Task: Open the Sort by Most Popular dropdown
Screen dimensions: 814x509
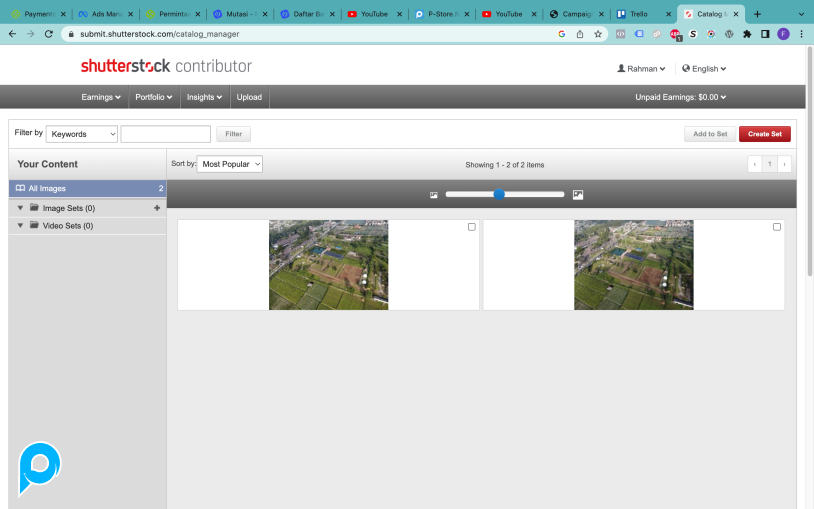Action: click(x=230, y=164)
